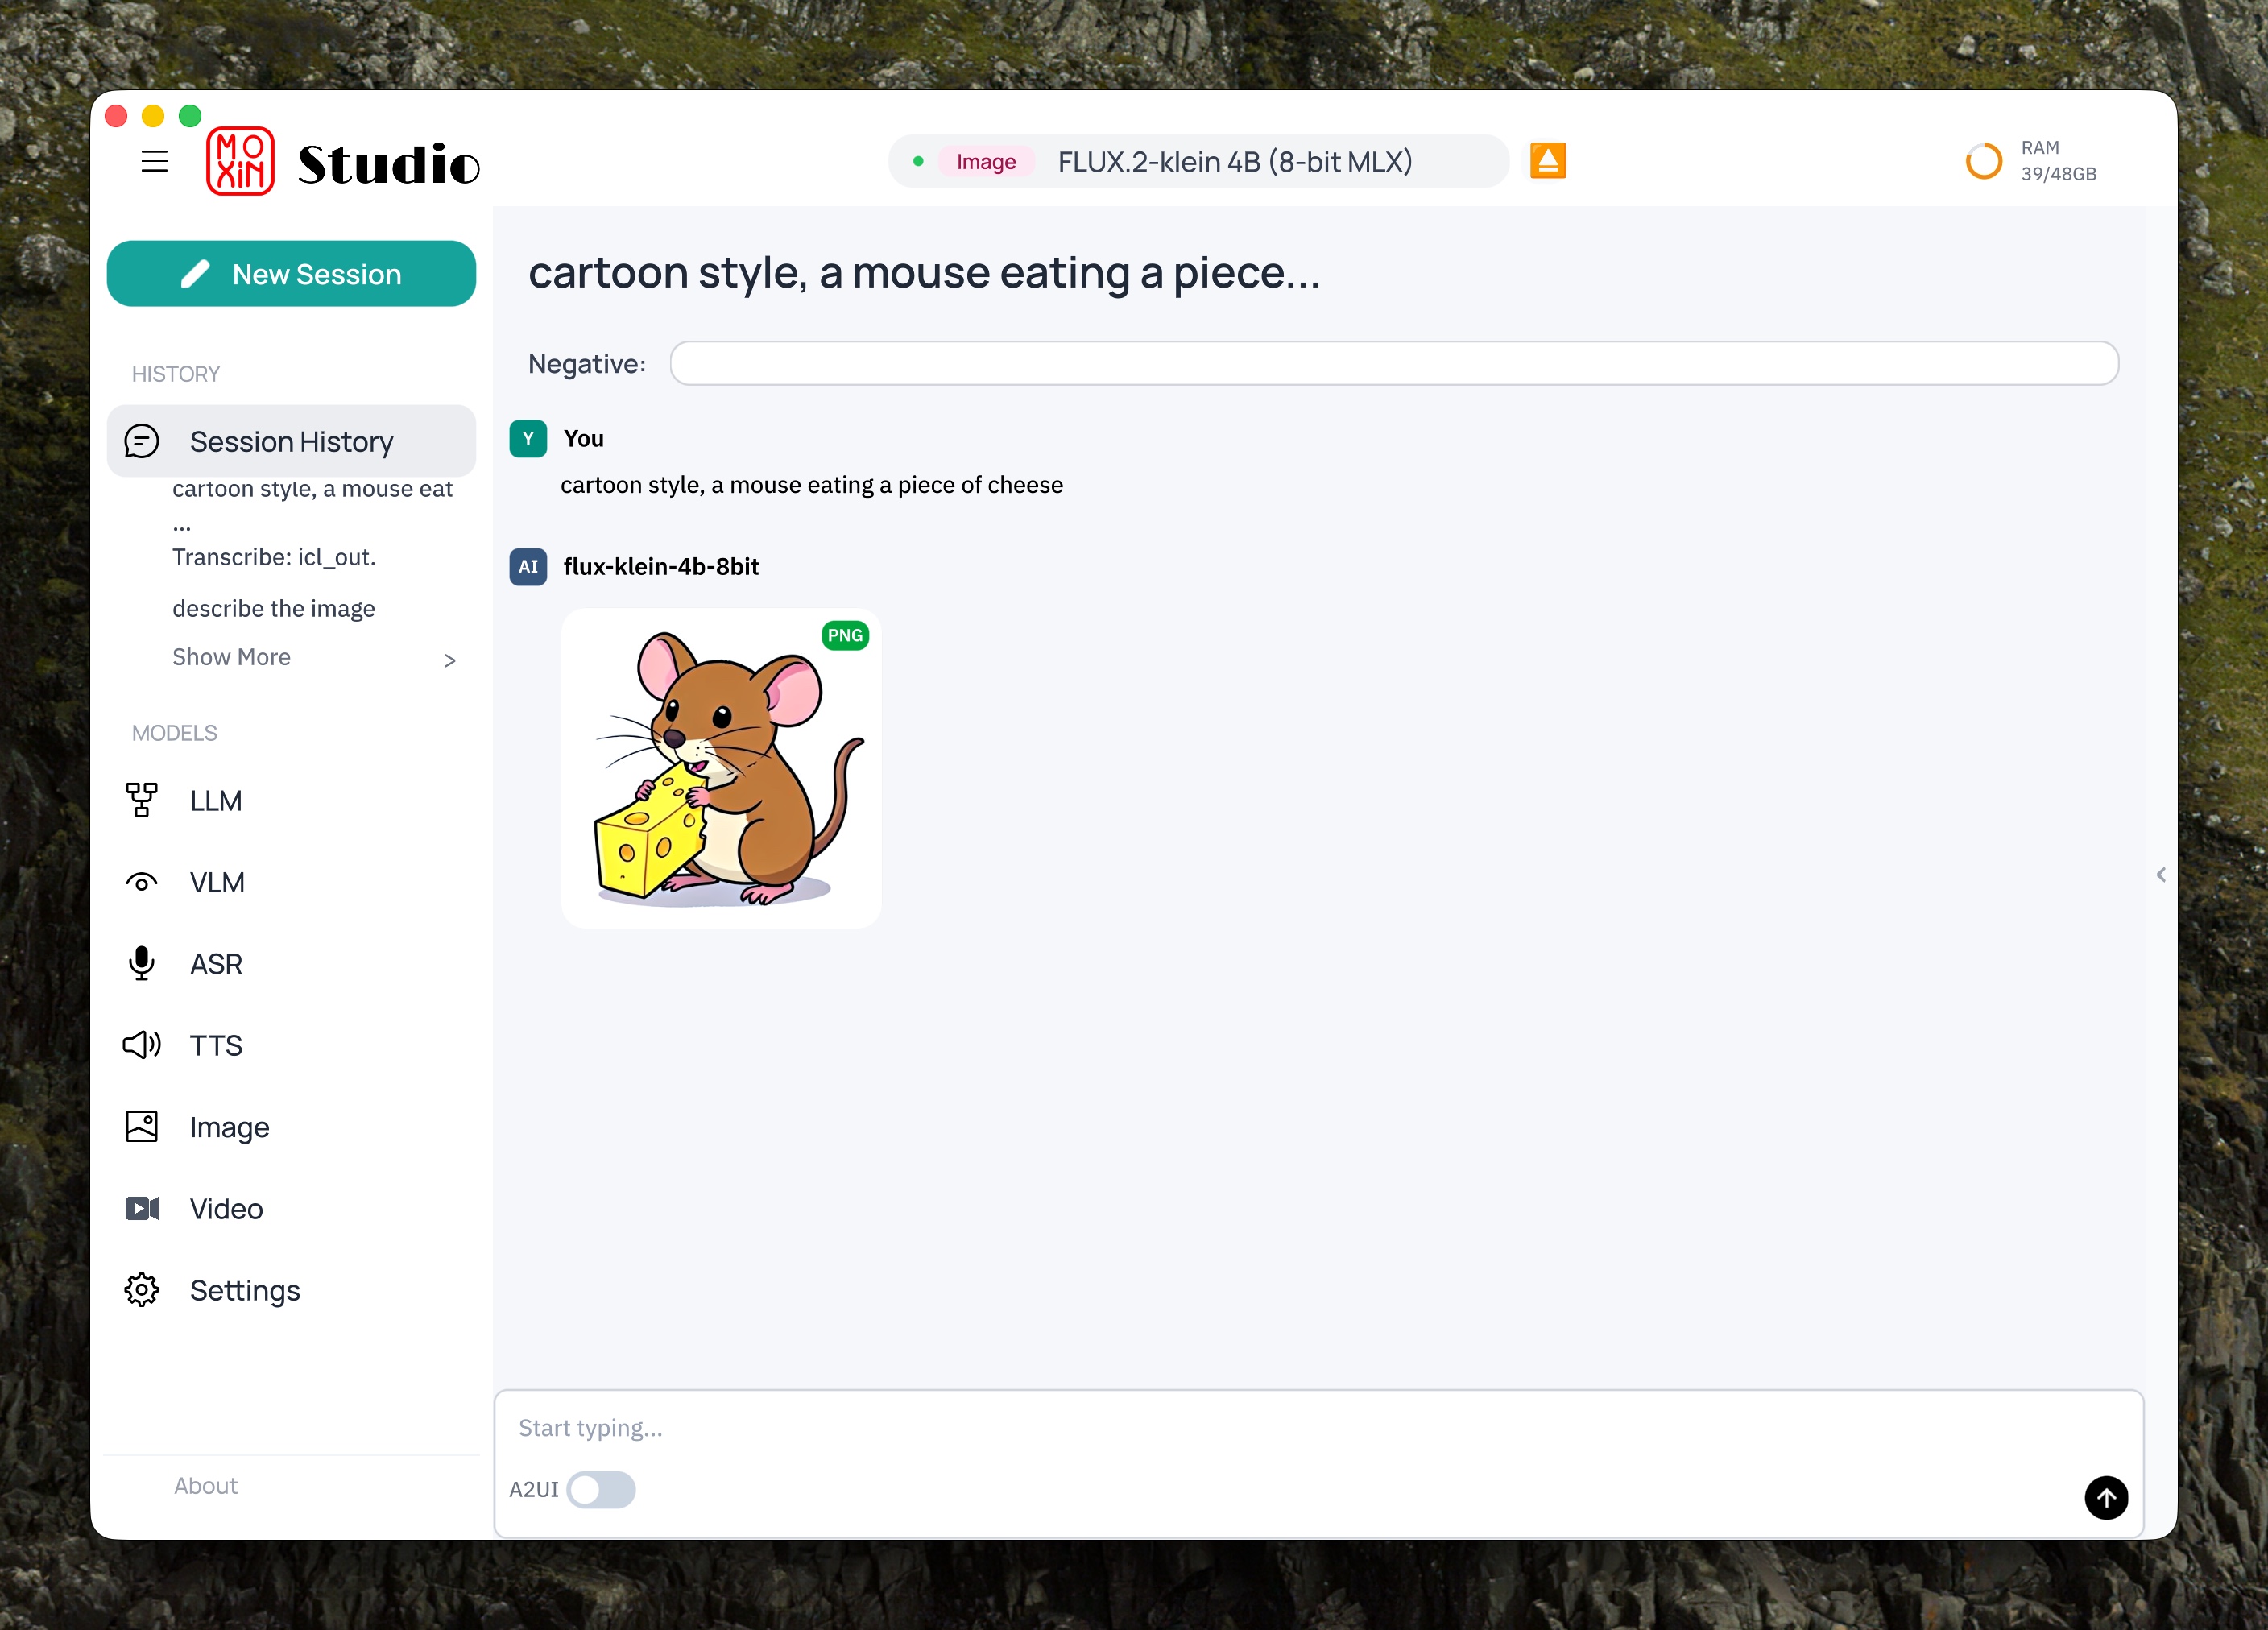
Task: Open the FLUX.2-klein model selector
Action: (x=1198, y=161)
